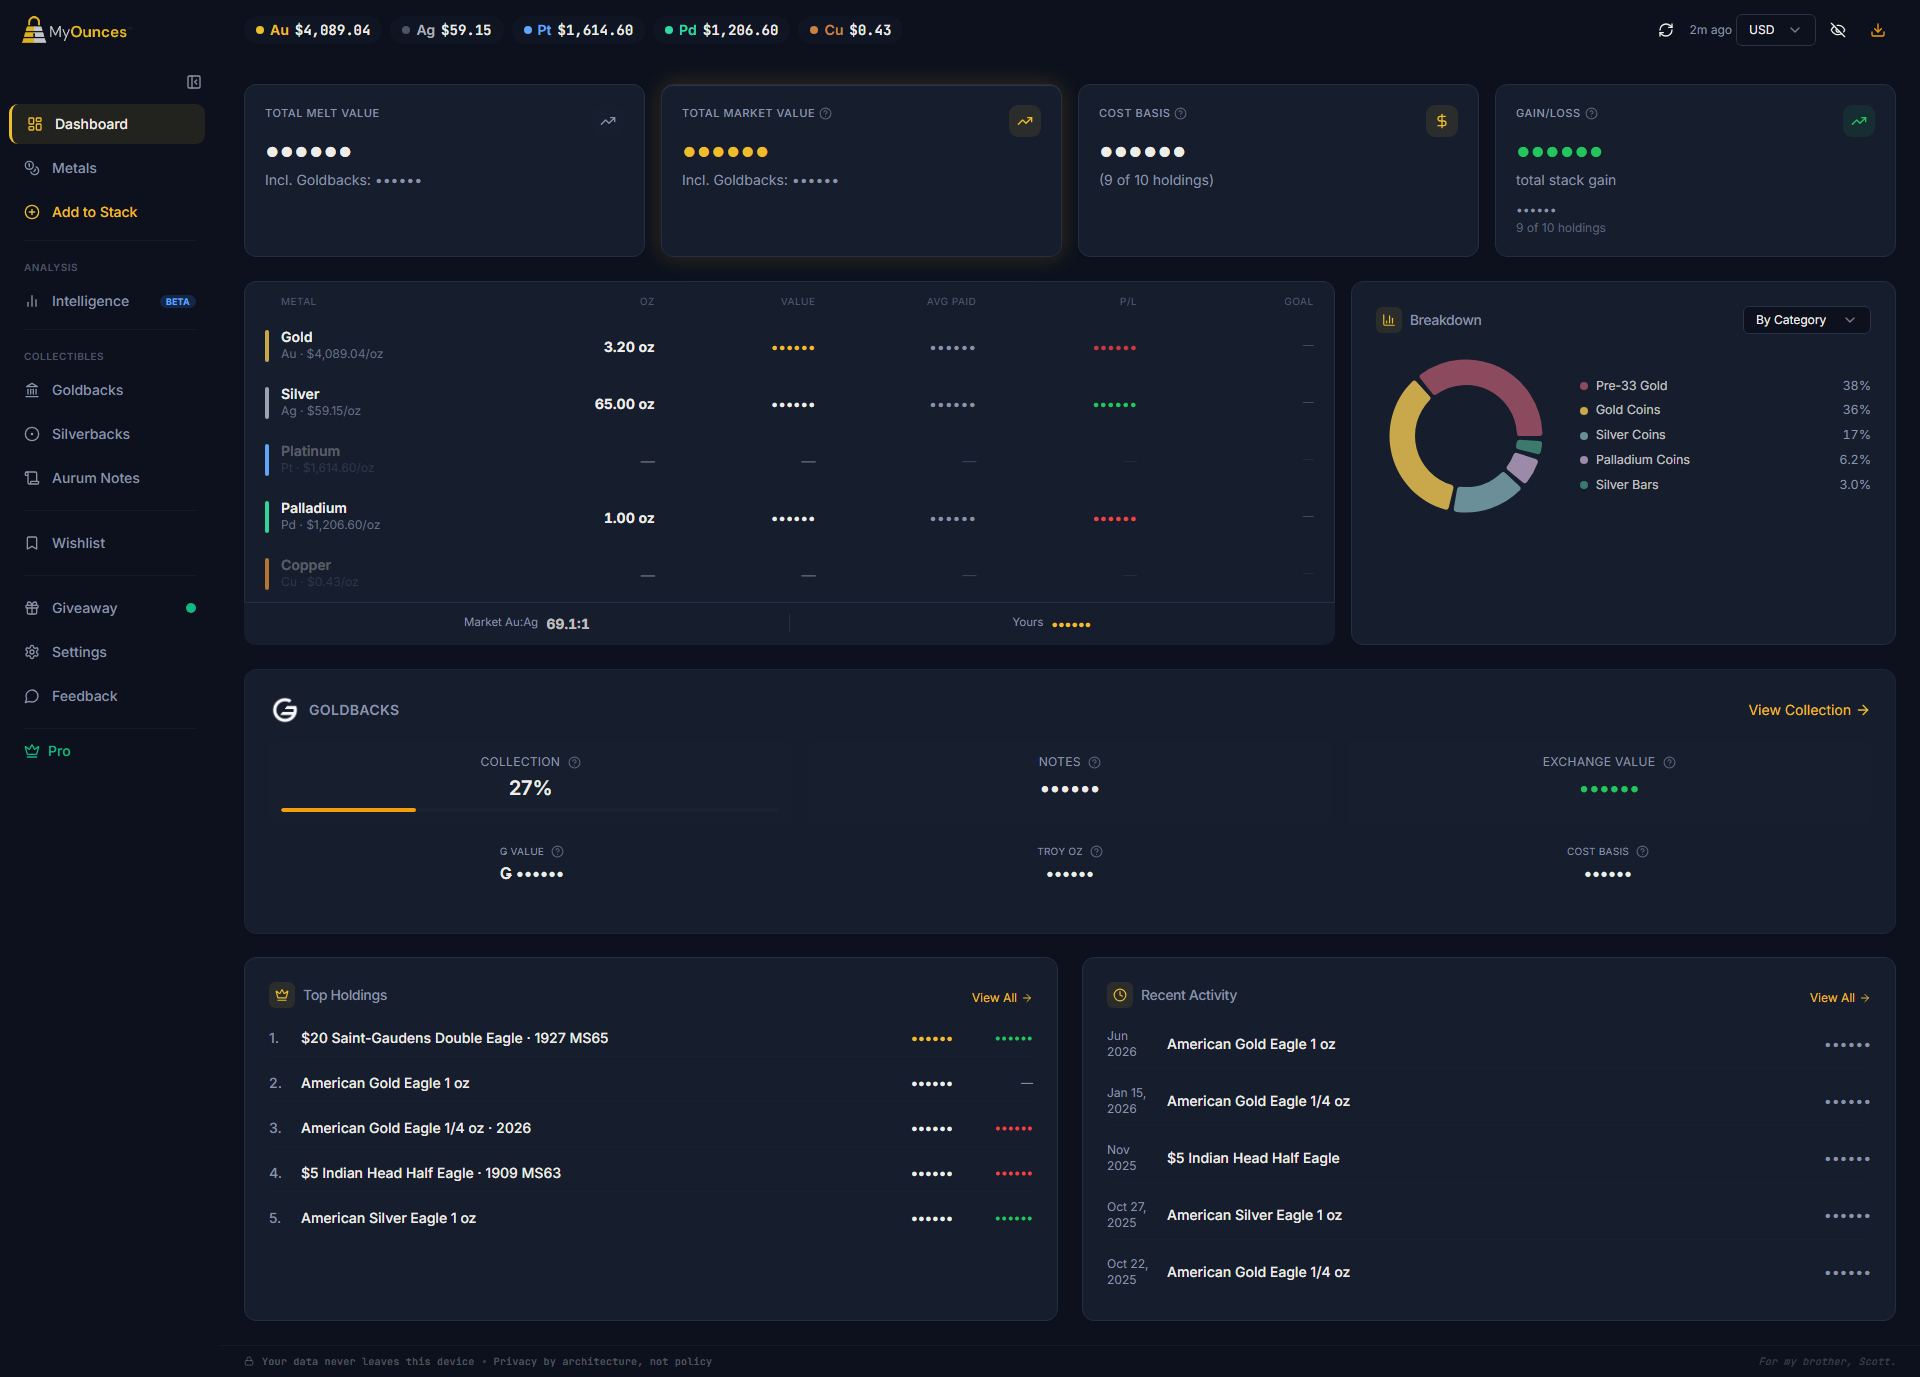Open View All in Recent Activity
This screenshot has height=1377, width=1920.
click(1840, 998)
